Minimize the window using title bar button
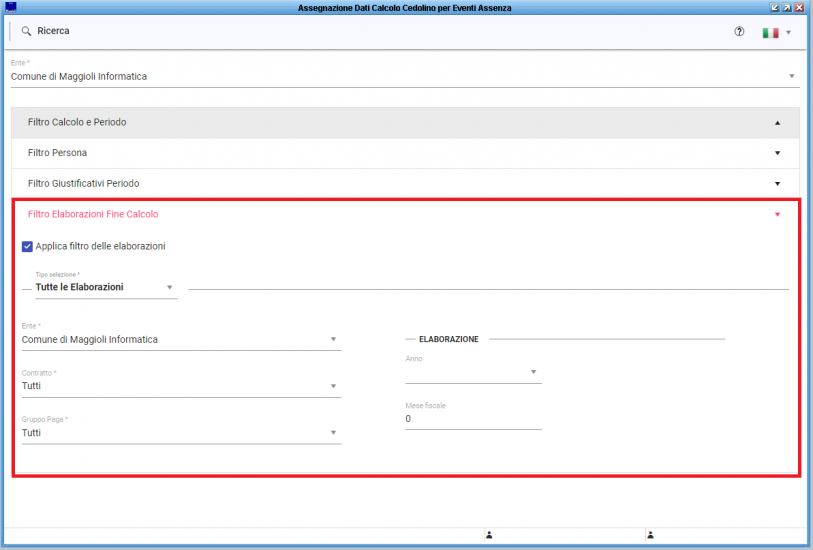Image resolution: width=813 pixels, height=550 pixels. pos(775,7)
